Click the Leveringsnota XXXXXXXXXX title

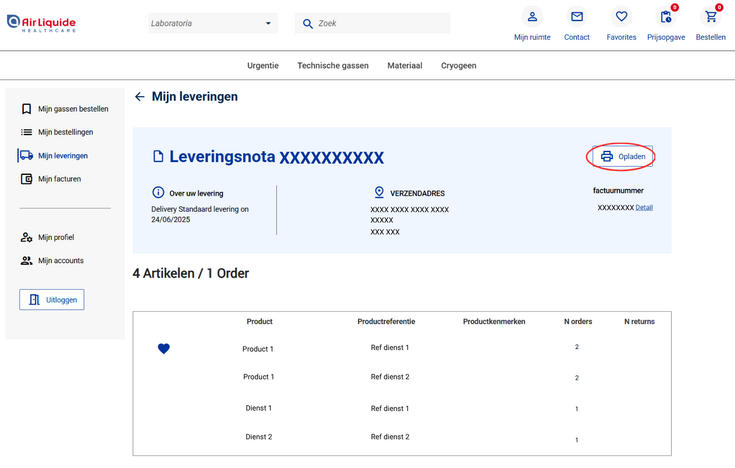coord(277,157)
